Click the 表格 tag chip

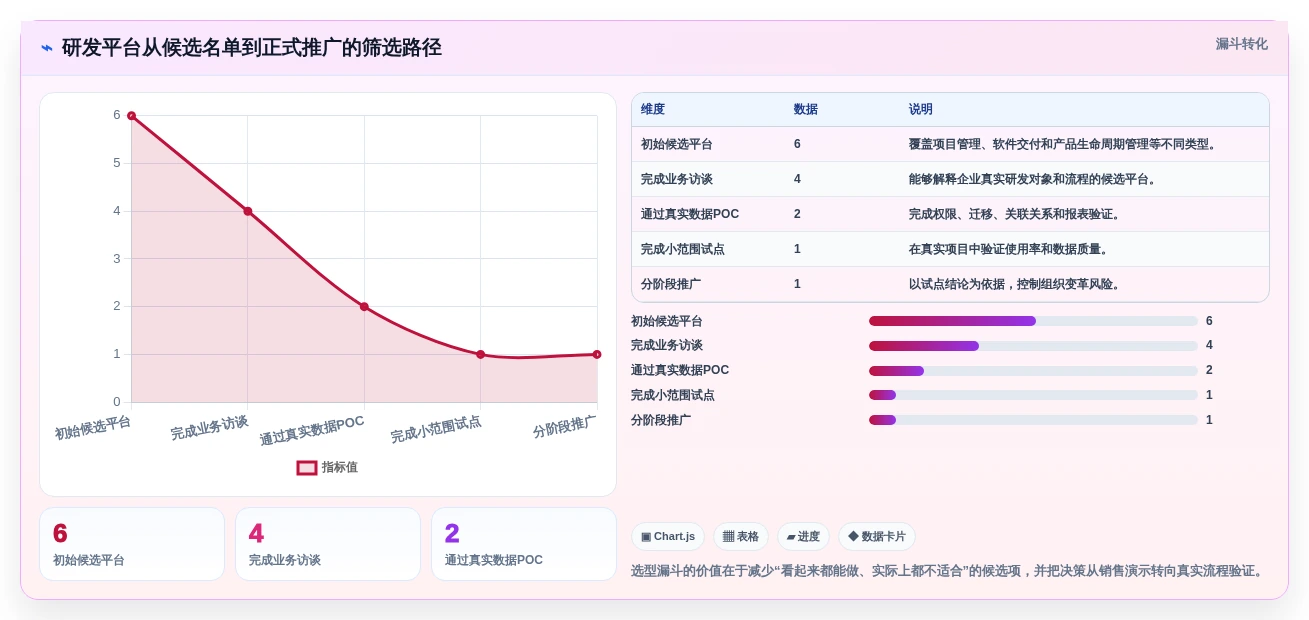tap(741, 537)
